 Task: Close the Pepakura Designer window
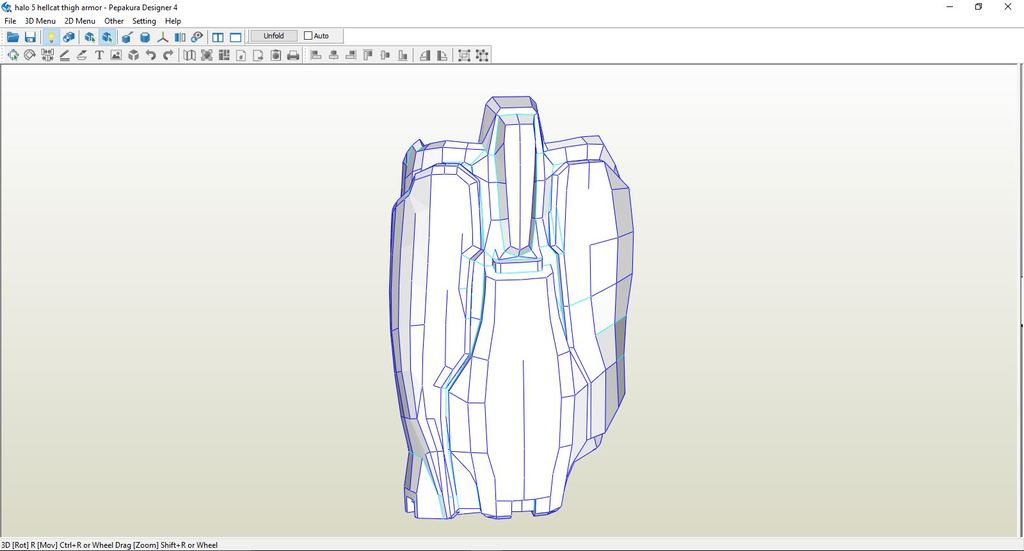click(1008, 7)
